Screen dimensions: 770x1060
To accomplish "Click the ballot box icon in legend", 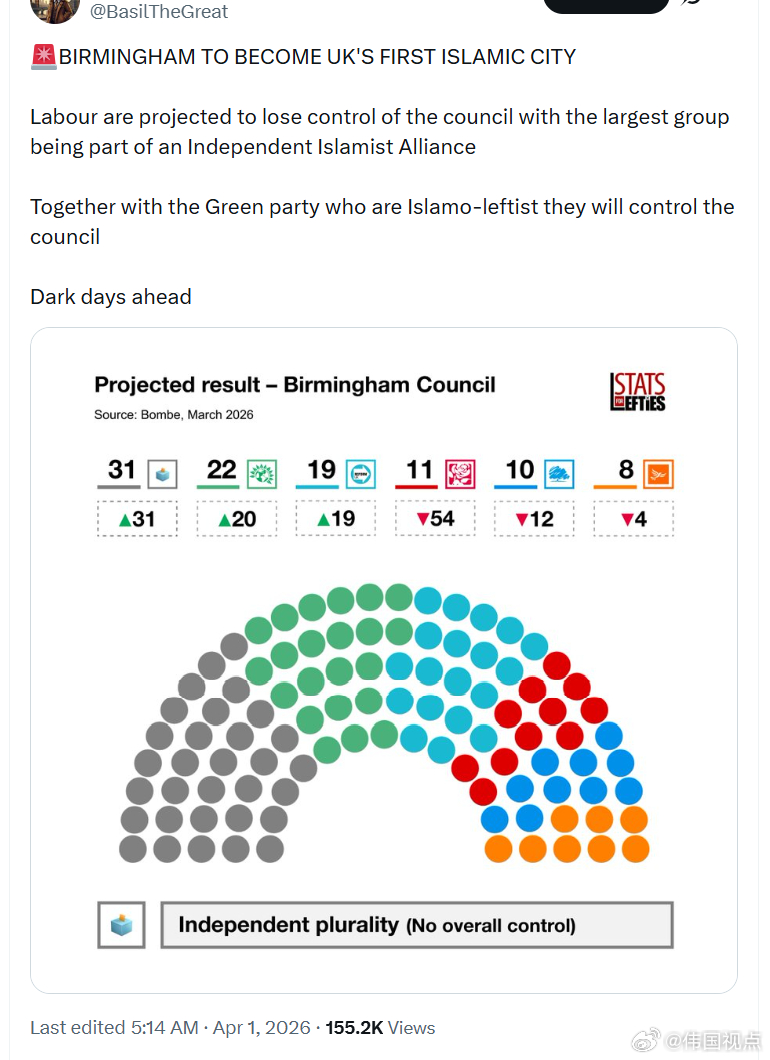I will click(x=122, y=925).
